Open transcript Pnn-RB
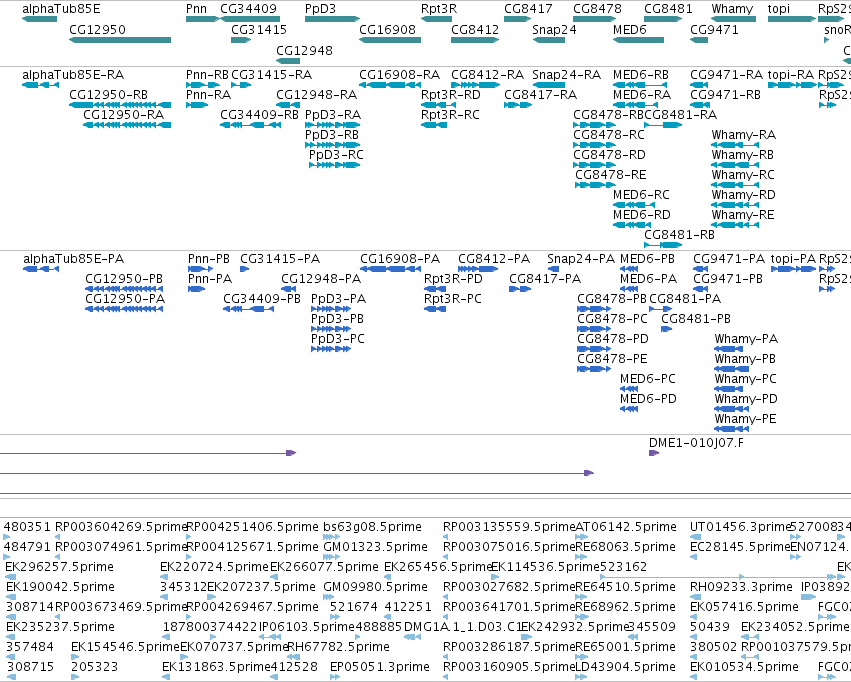The height and width of the screenshot is (682, 851). 207,75
